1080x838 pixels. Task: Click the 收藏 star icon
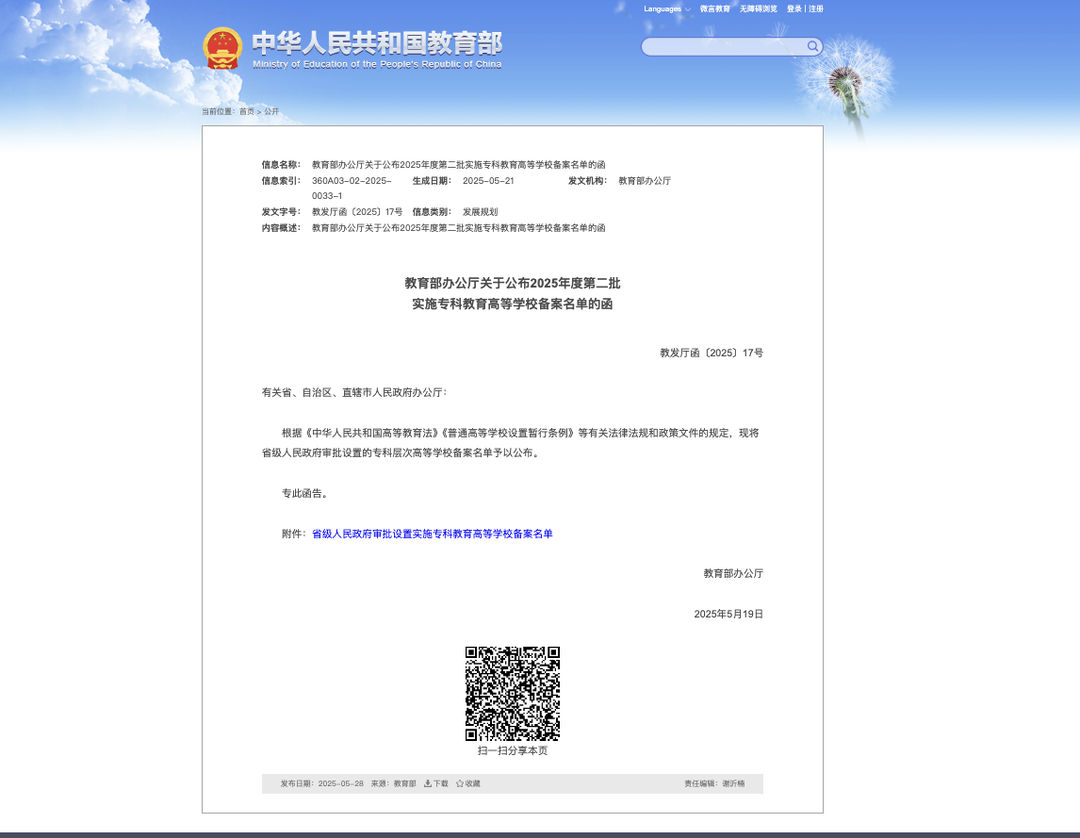pyautogui.click(x=460, y=784)
